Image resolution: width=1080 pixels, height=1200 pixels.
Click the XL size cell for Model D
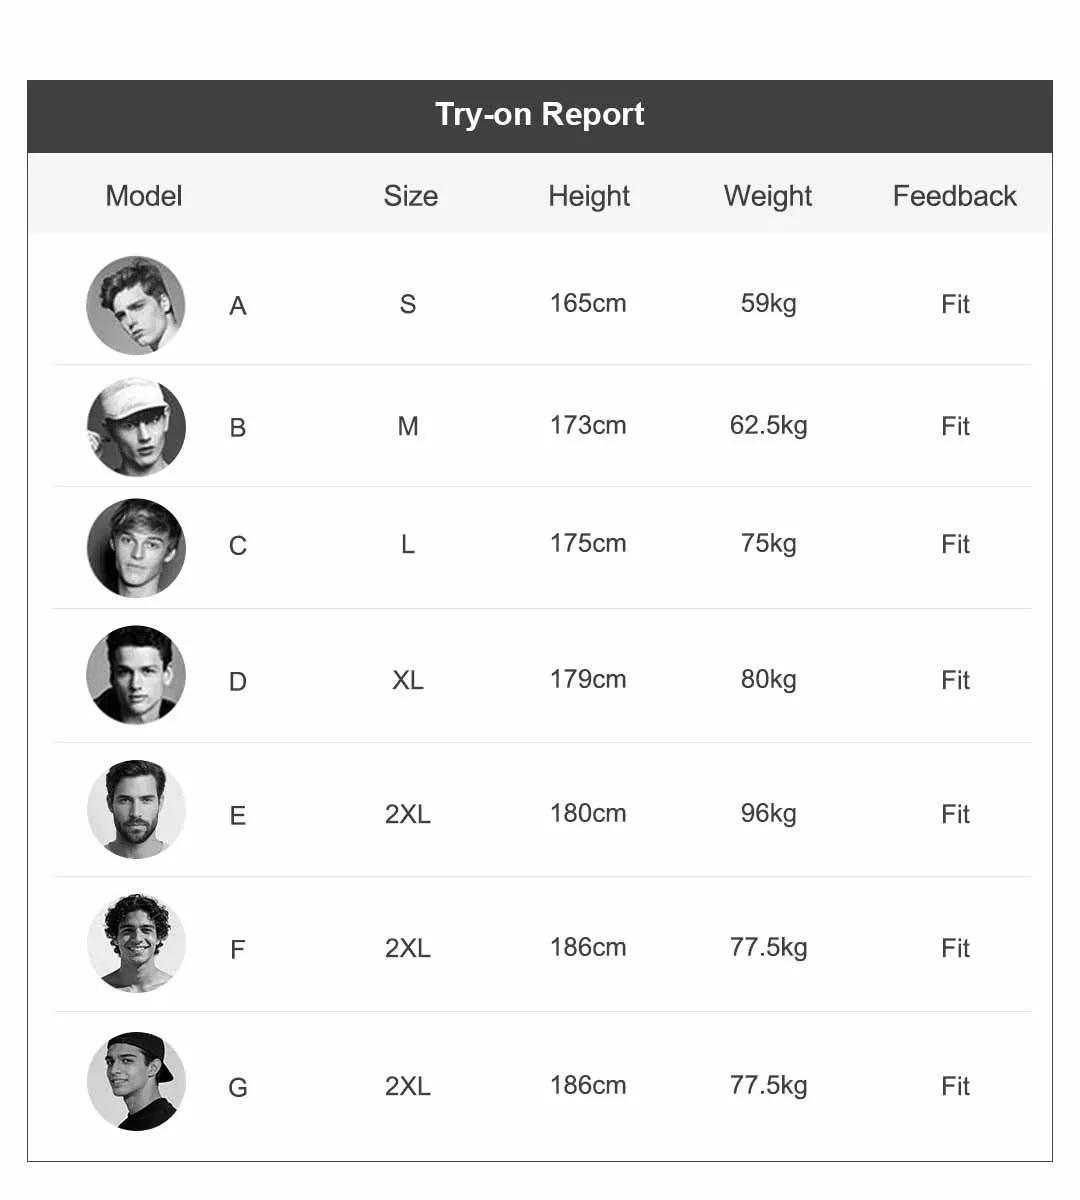point(408,680)
